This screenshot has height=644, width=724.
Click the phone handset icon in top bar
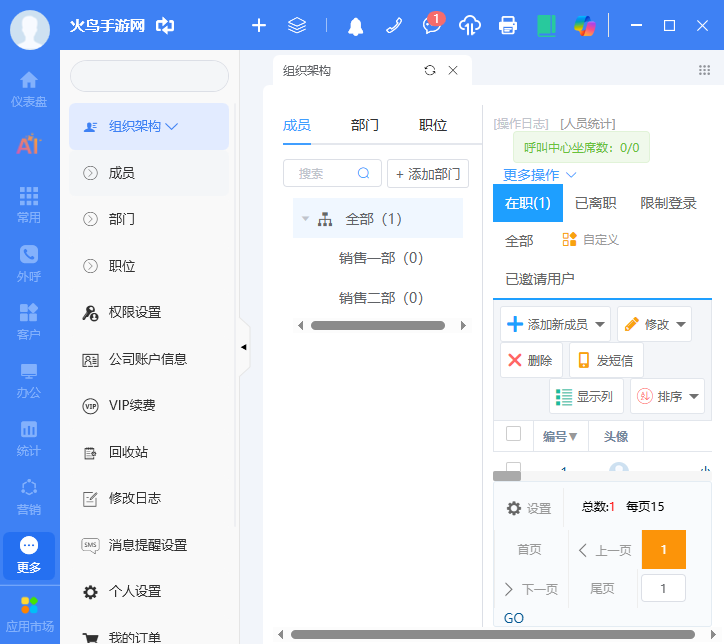394,25
